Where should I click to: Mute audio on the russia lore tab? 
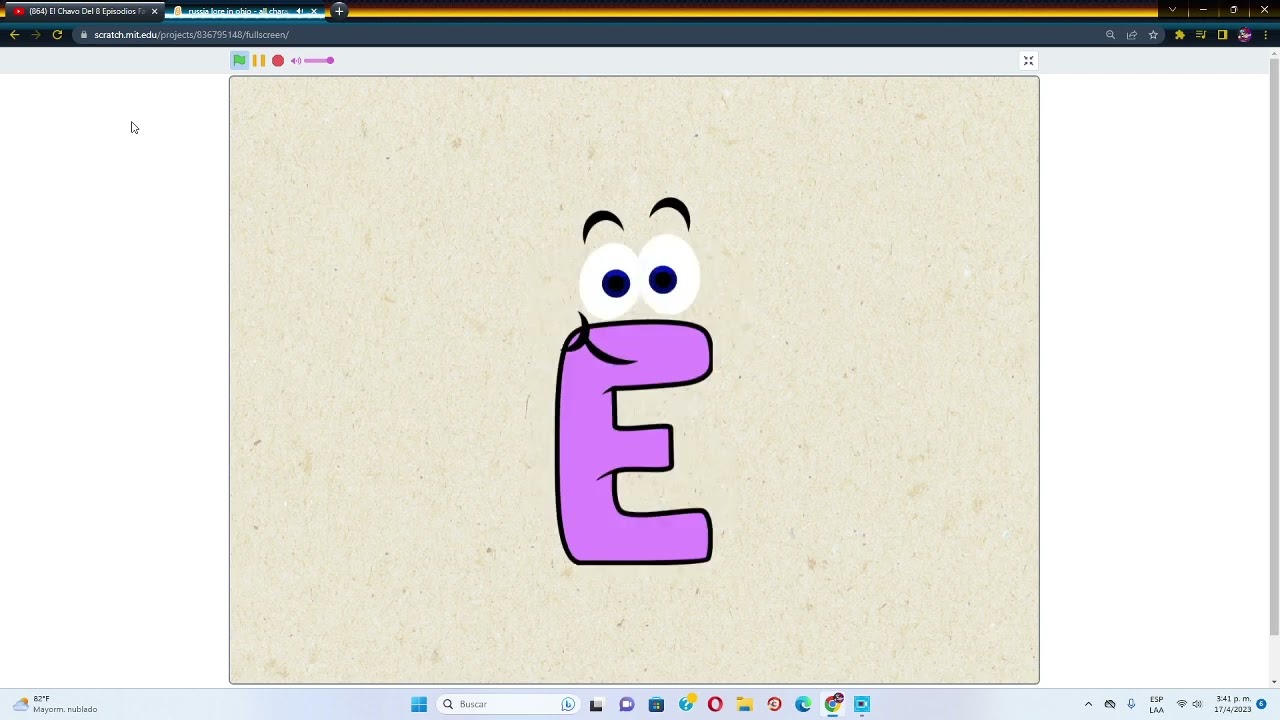point(300,11)
